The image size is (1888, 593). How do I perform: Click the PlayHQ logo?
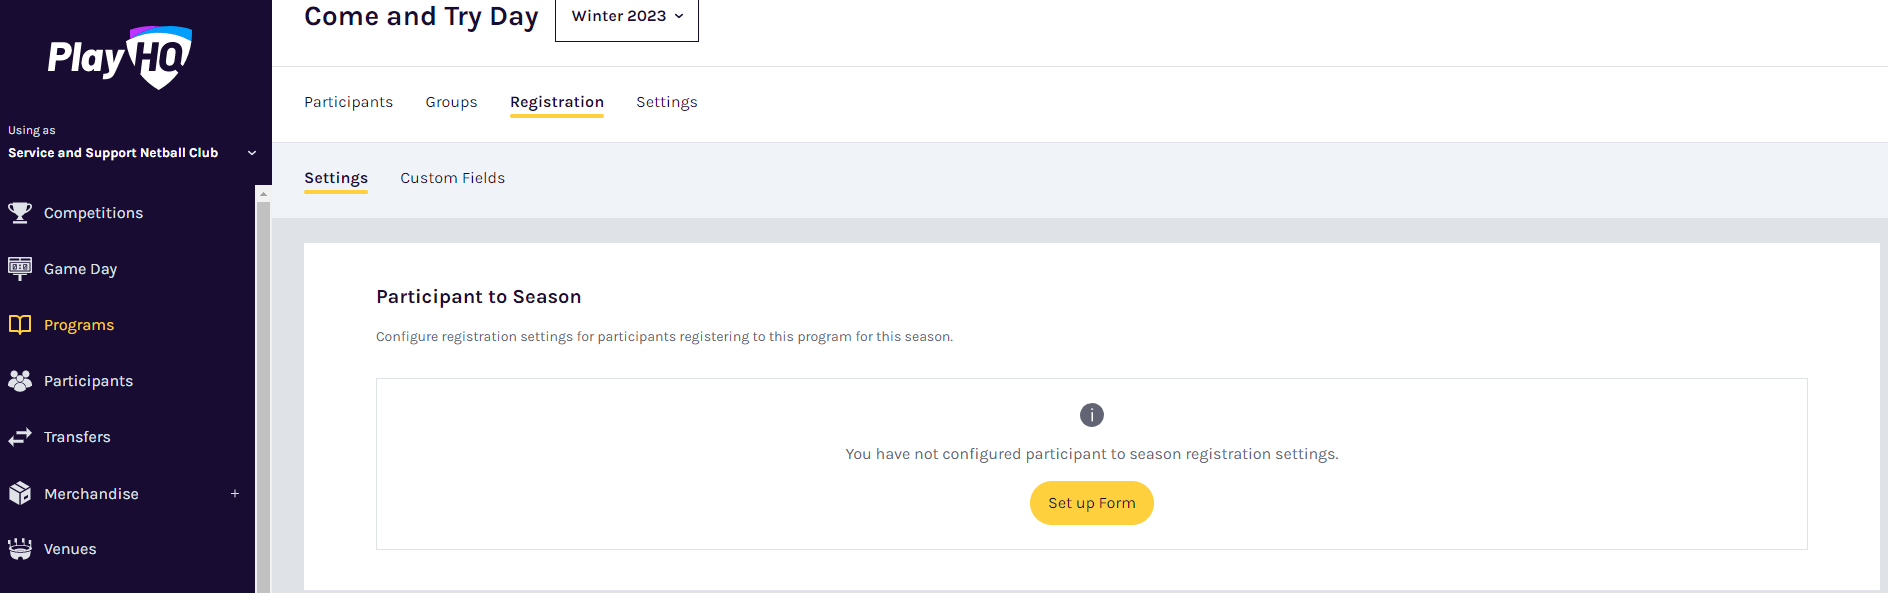click(120, 57)
